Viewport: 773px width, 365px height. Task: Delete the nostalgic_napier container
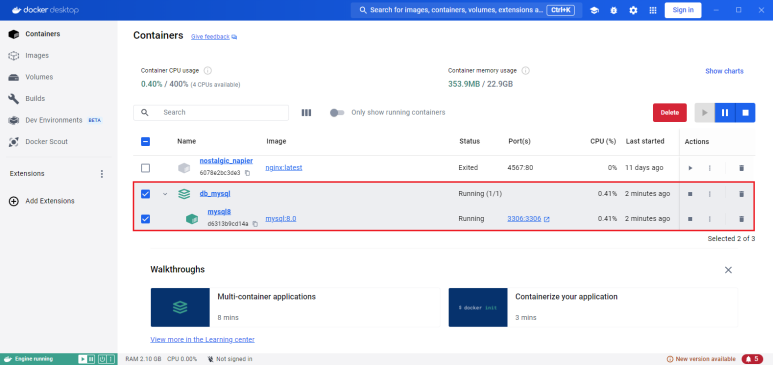[x=741, y=168]
